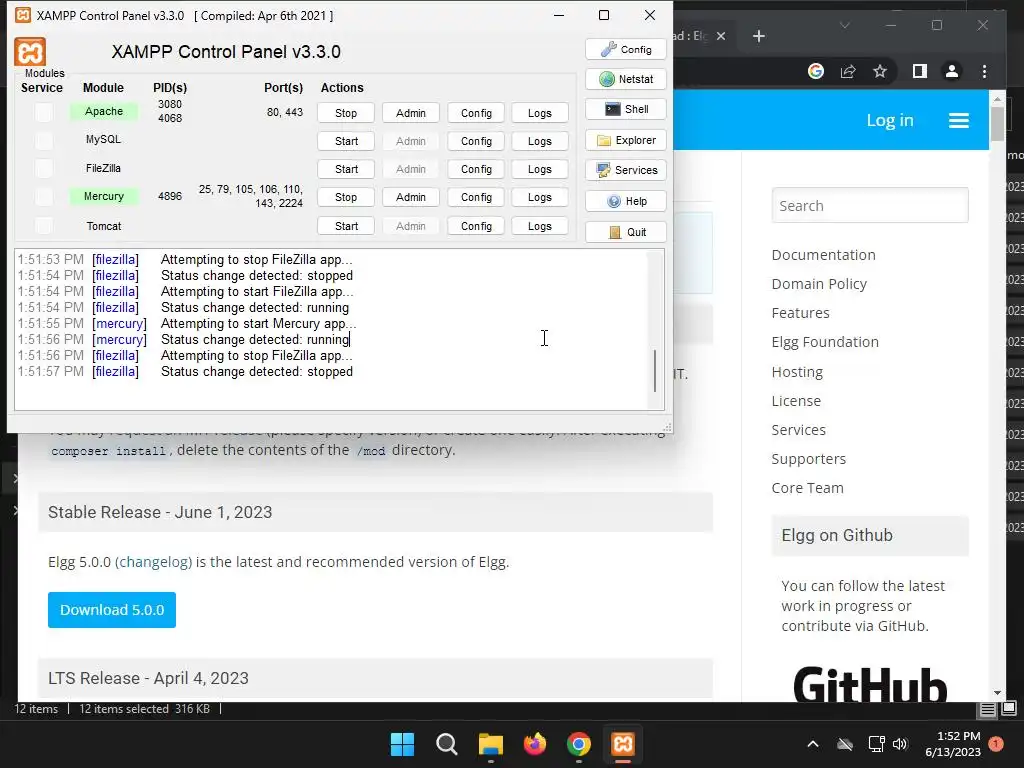
Task: Toggle Chrome side panel icon
Action: (920, 71)
